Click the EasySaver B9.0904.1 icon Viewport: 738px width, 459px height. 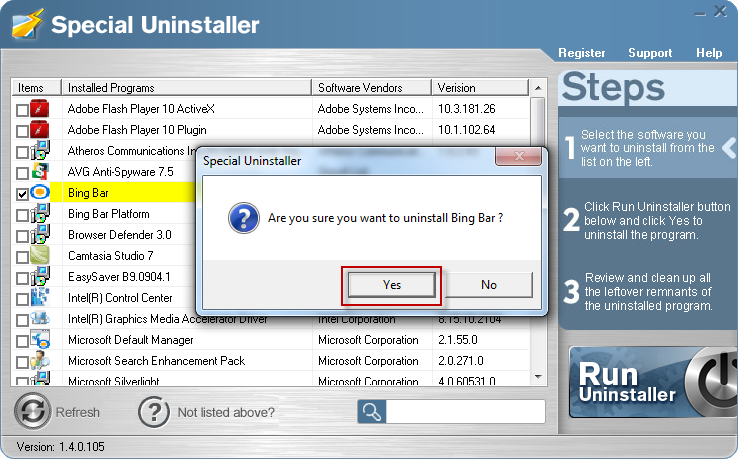pyautogui.click(x=40, y=276)
